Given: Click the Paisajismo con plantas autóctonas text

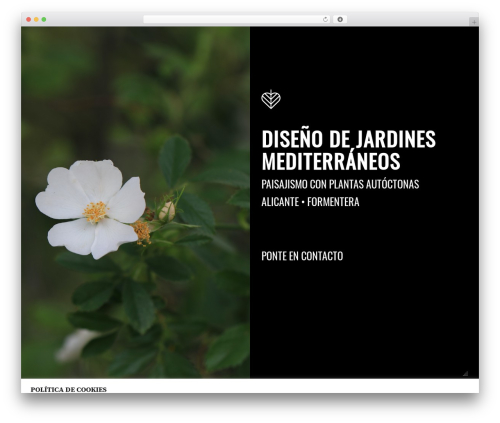Looking at the screenshot, I should [340, 184].
